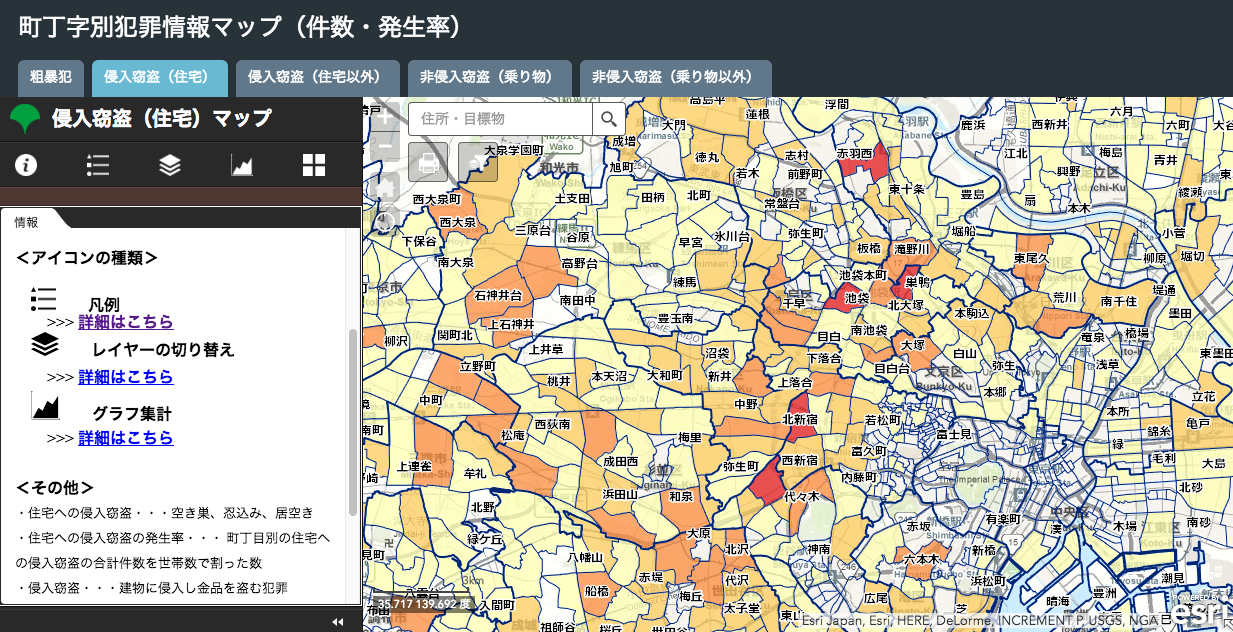The width and height of the screenshot is (1233, 632).
Task: Click the four-square grid icon
Action: (x=314, y=165)
